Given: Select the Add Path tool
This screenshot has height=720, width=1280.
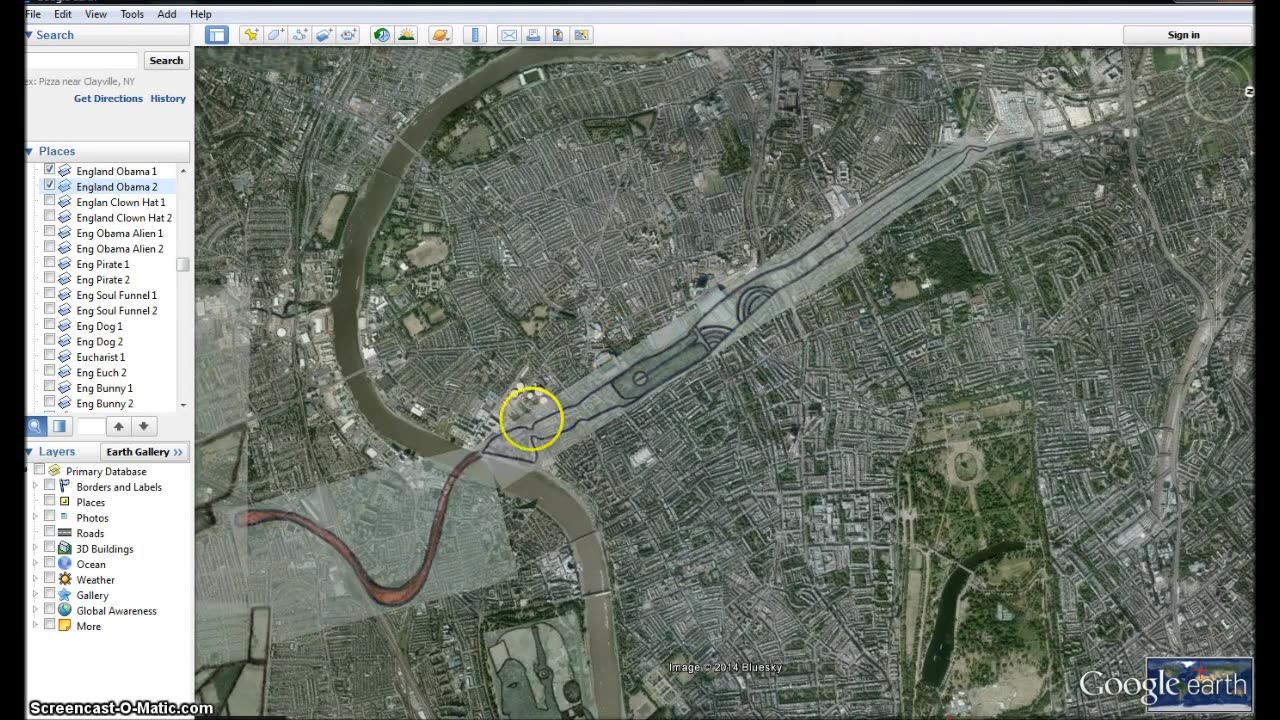Looking at the screenshot, I should click(300, 35).
